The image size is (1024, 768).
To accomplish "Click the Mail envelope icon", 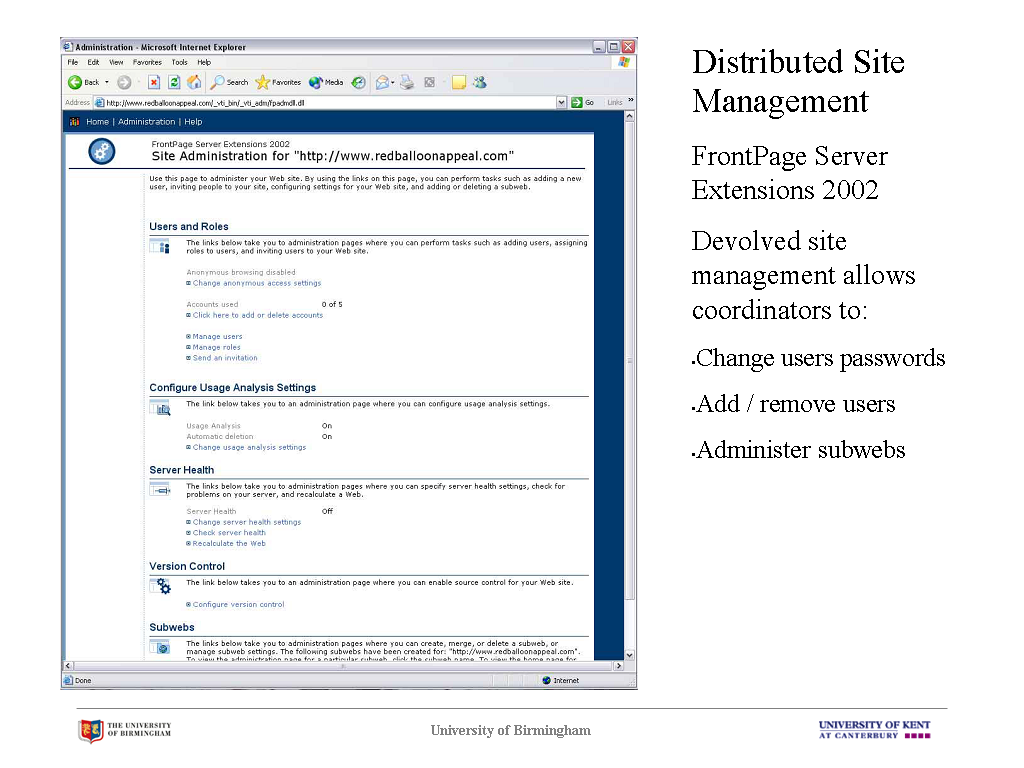I will click(382, 82).
